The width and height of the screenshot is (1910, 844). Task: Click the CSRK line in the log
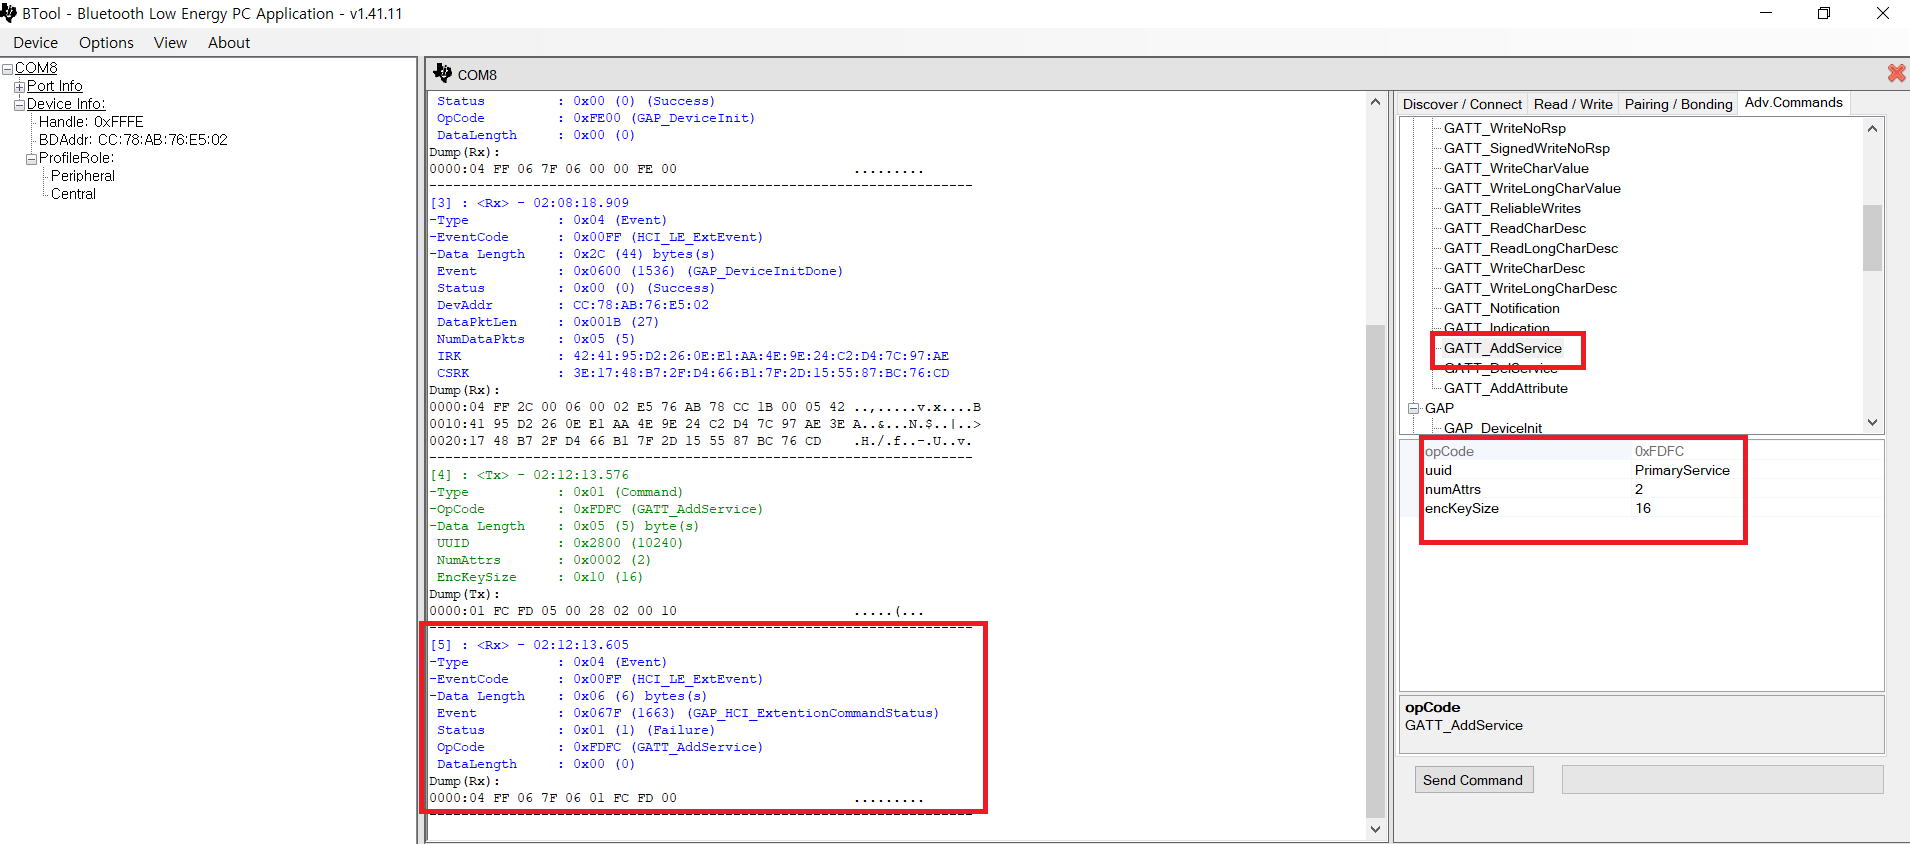click(x=692, y=373)
